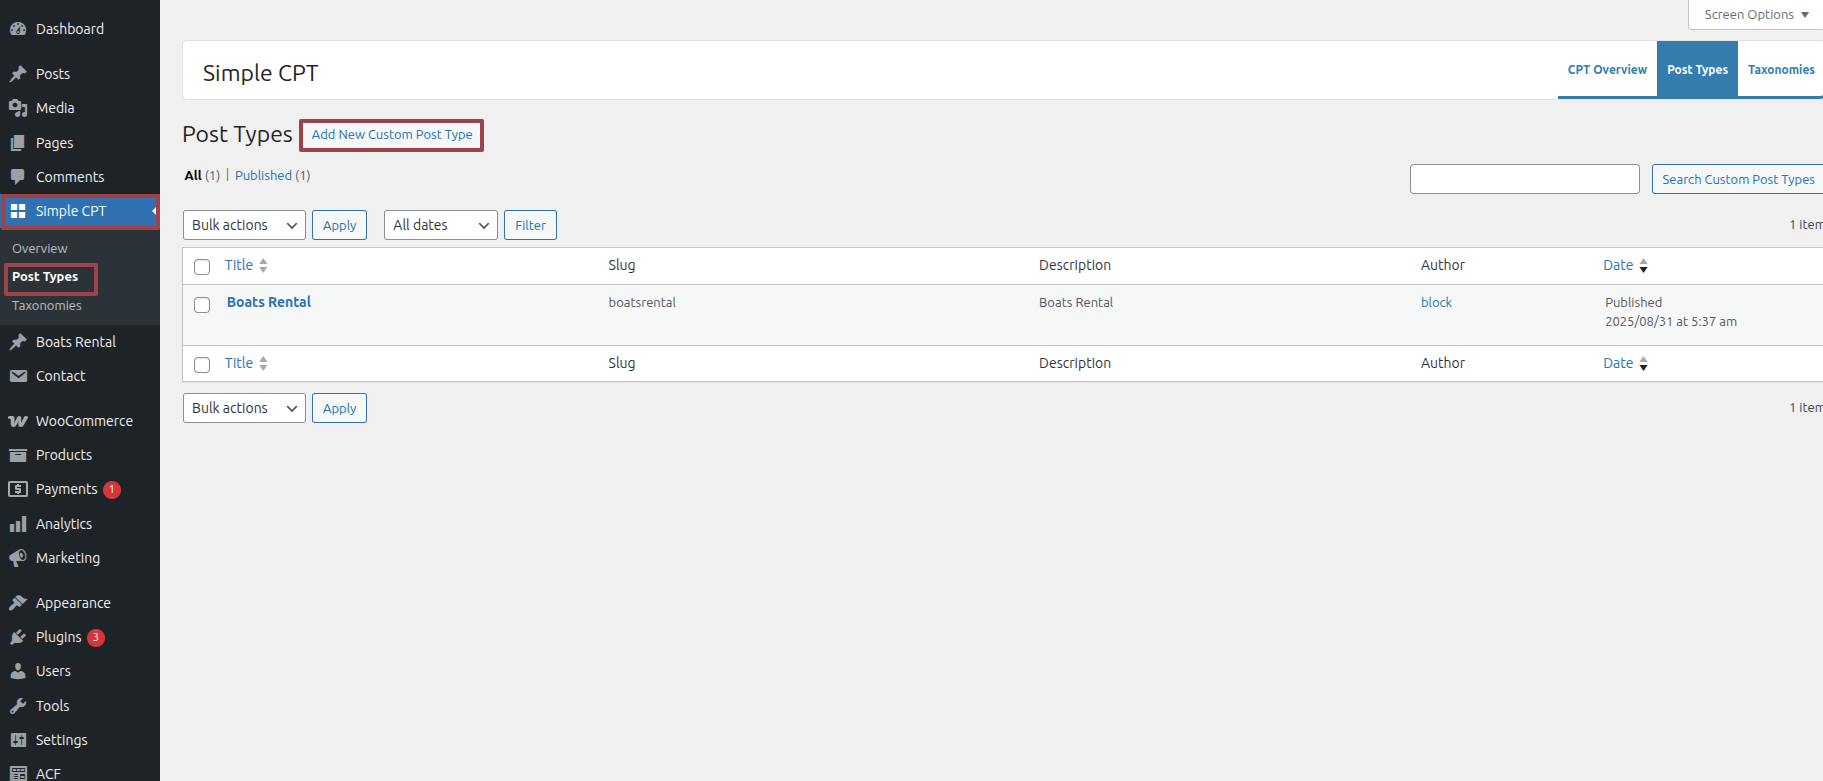Viewport: 1823px width, 781px height.
Task: Click the Analytics bar chart icon
Action: (18, 524)
